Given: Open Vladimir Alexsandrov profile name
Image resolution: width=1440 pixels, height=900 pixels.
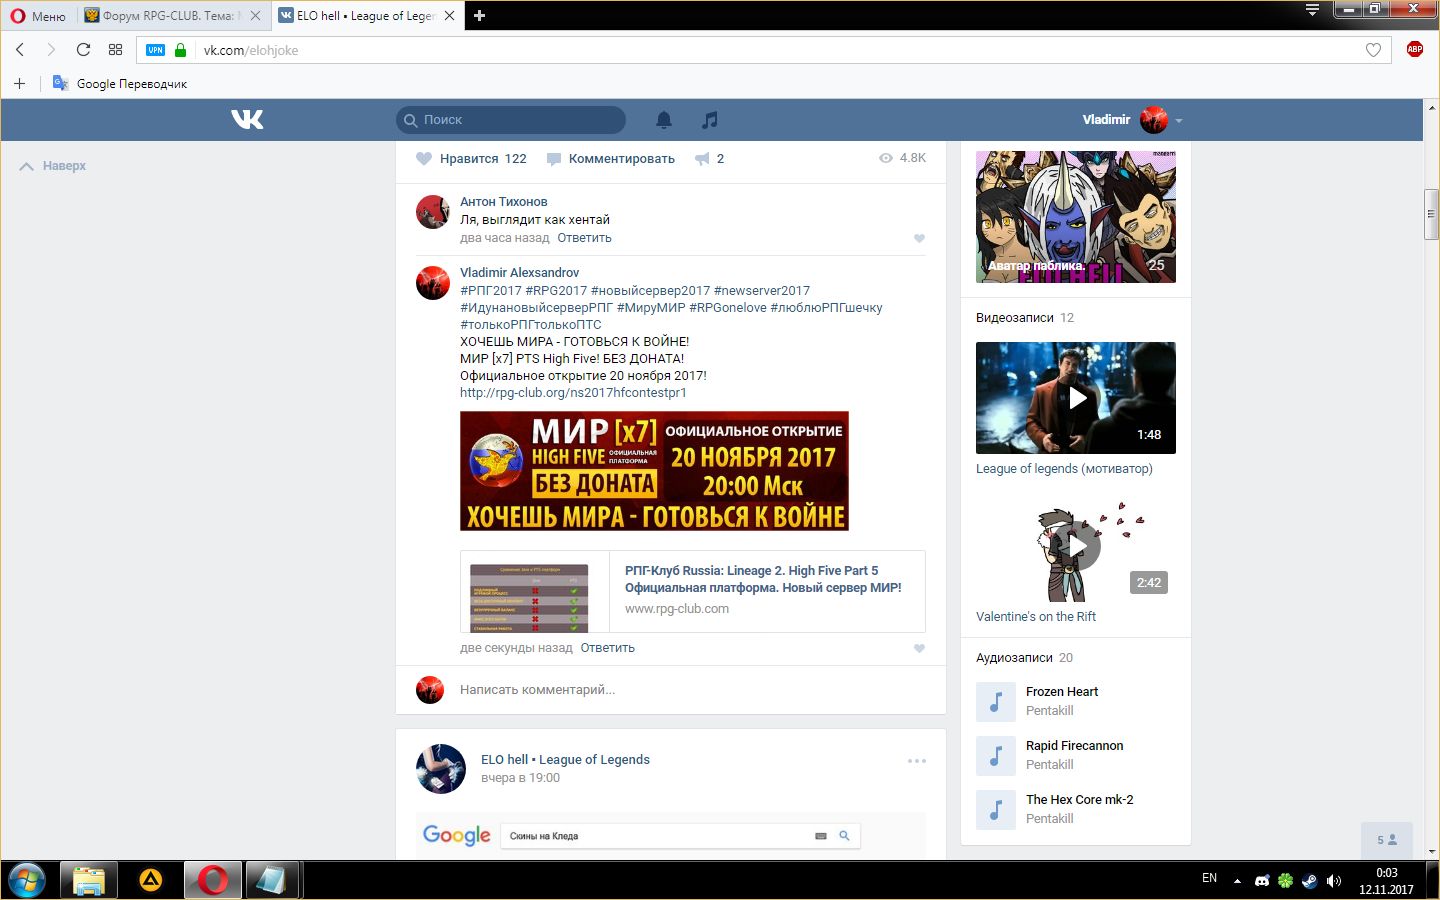Looking at the screenshot, I should (x=519, y=272).
